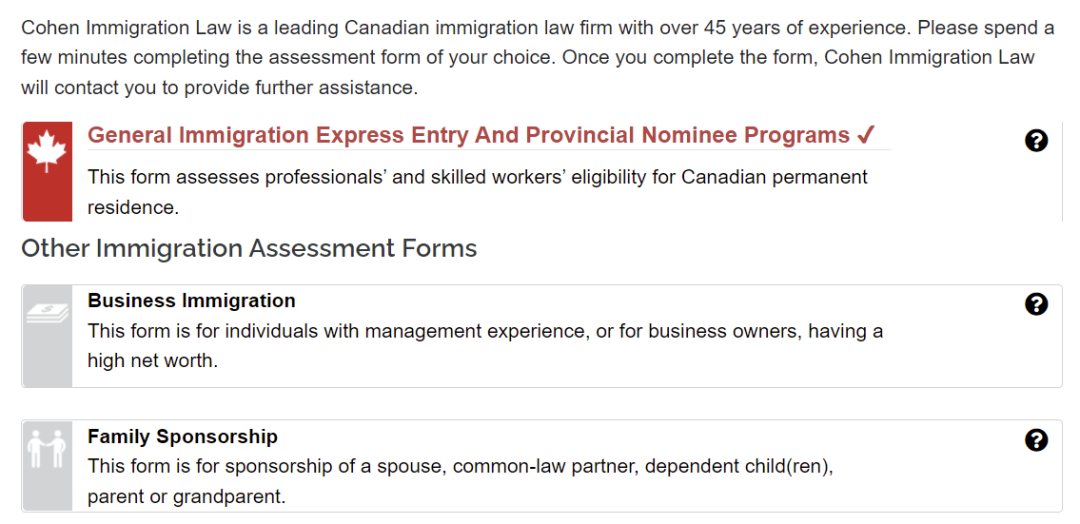Click the Other Immigration Assessment Forms heading
This screenshot has width=1080, height=524.
coord(249,248)
